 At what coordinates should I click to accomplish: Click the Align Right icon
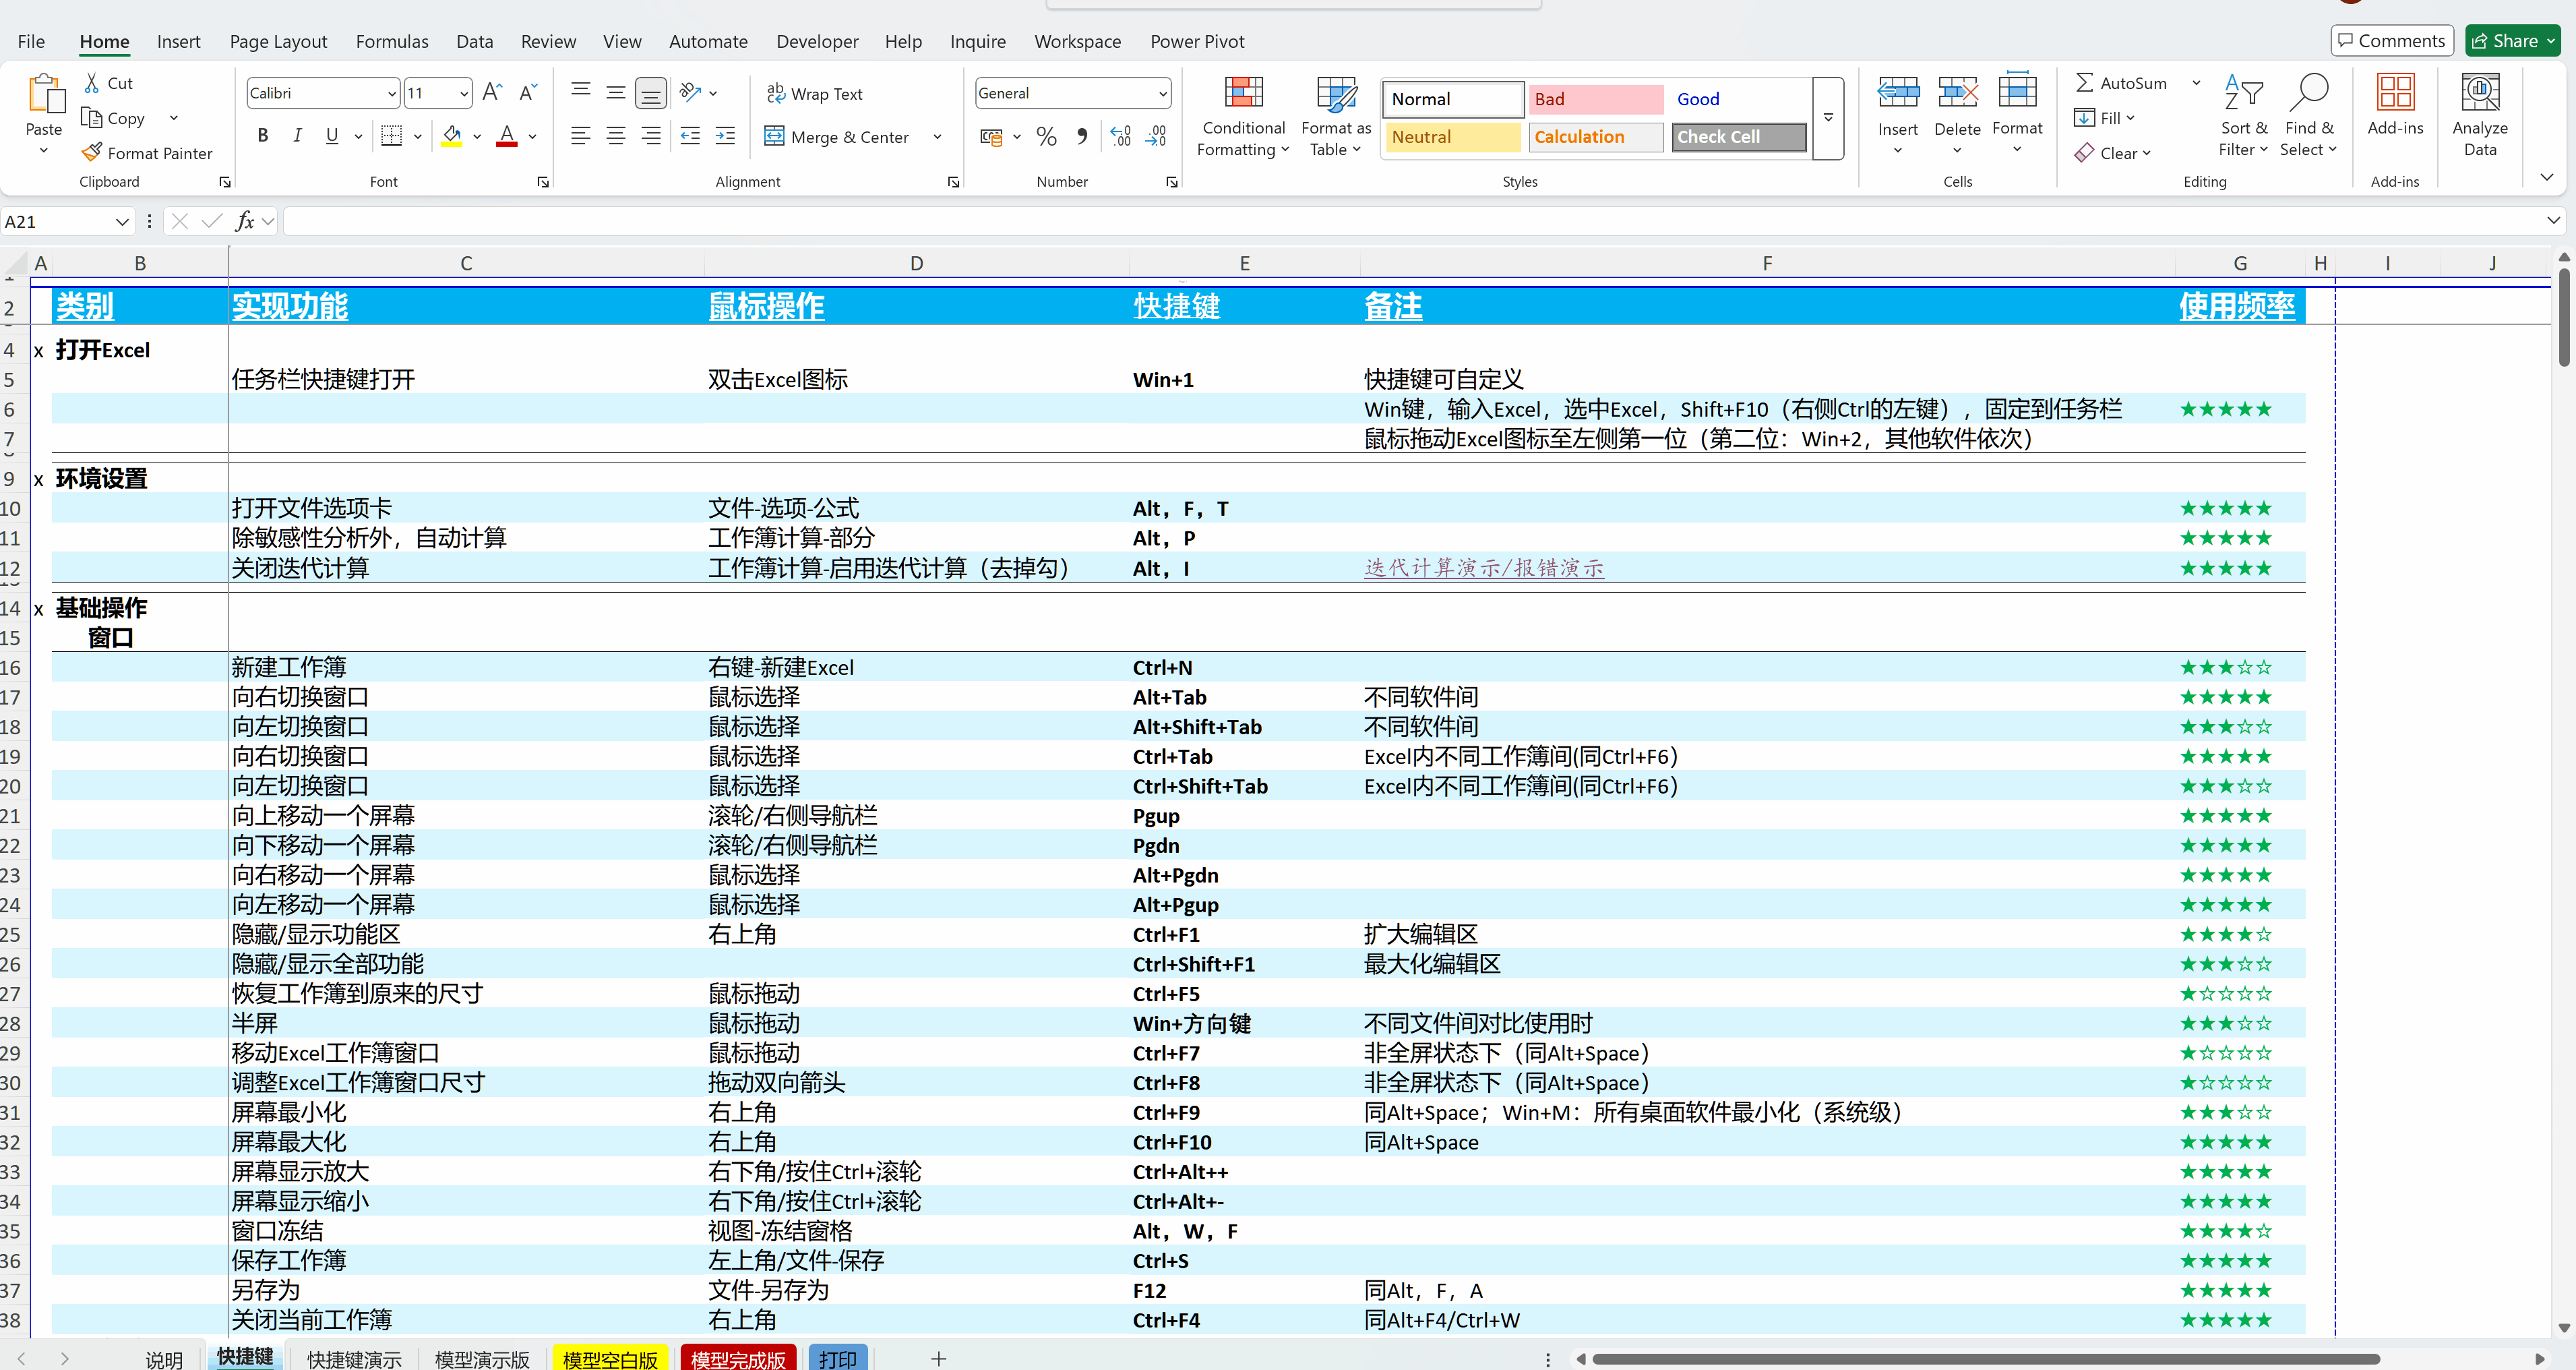click(x=651, y=136)
